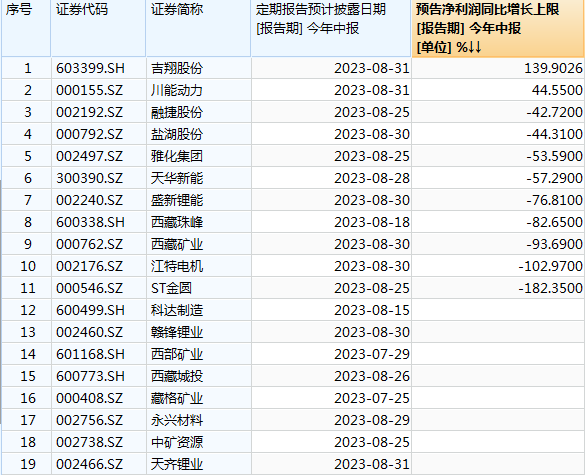Click 赣锋锂业 stock name
Viewport: 587px width, 475px height.
point(177,332)
